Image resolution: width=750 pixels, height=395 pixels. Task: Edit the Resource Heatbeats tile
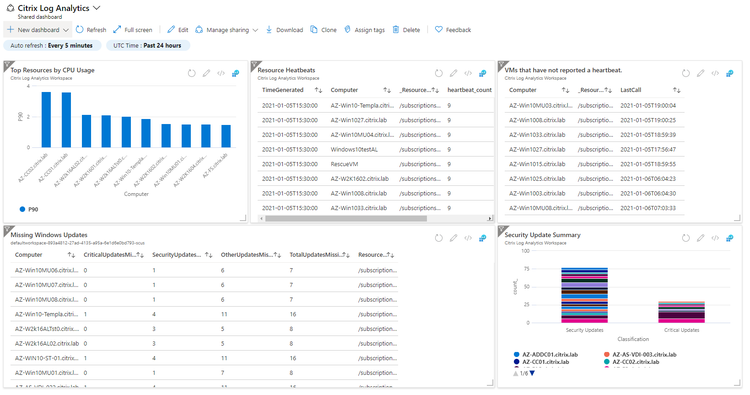pyautogui.click(x=453, y=73)
